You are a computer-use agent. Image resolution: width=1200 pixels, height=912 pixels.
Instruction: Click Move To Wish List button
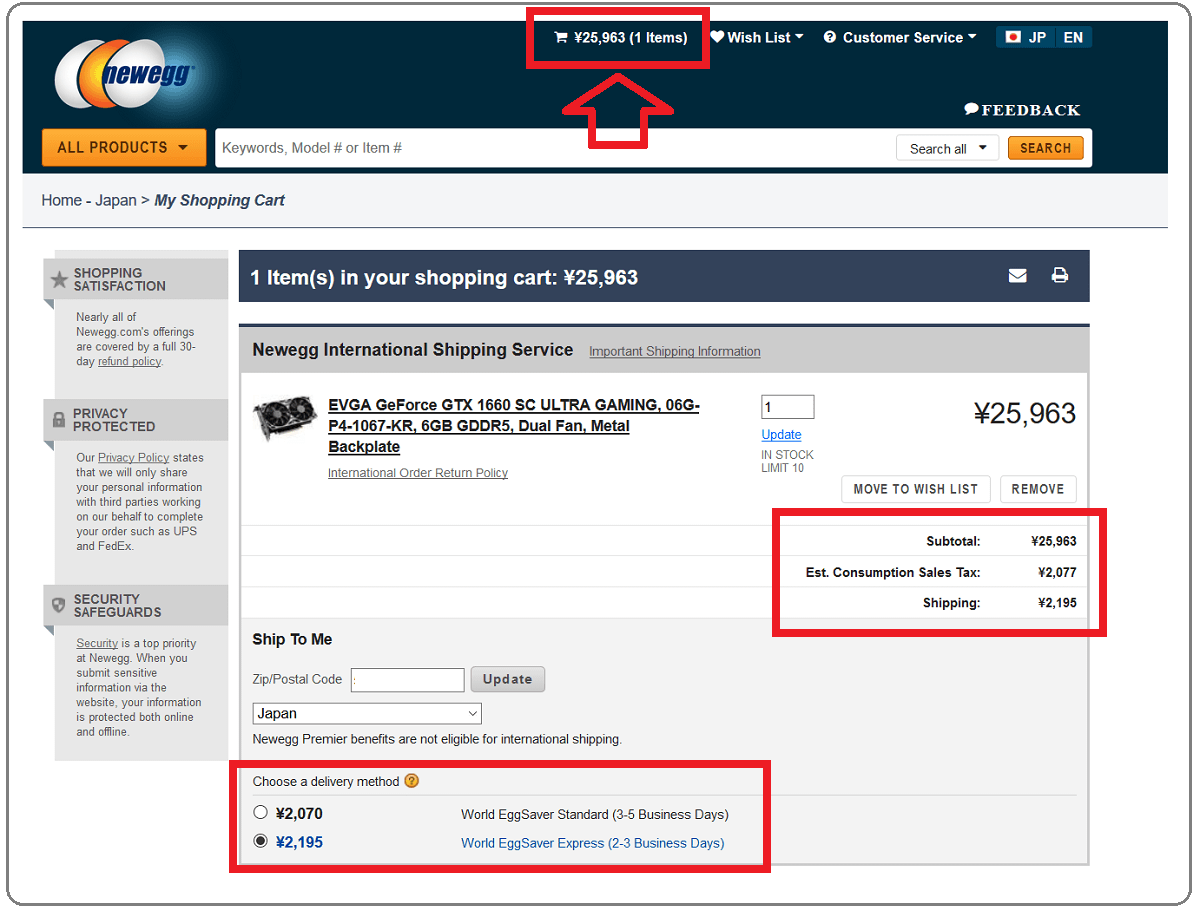916,489
